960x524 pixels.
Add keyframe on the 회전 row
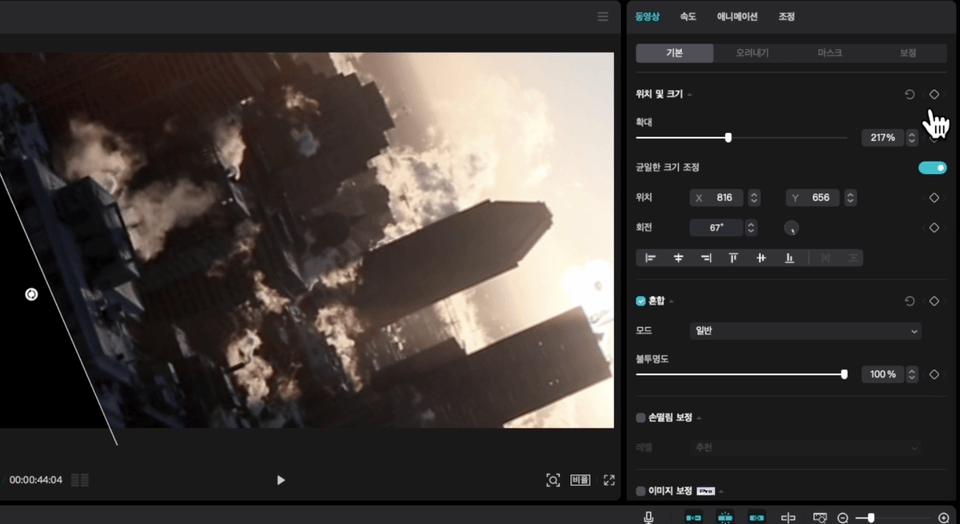[x=934, y=228]
